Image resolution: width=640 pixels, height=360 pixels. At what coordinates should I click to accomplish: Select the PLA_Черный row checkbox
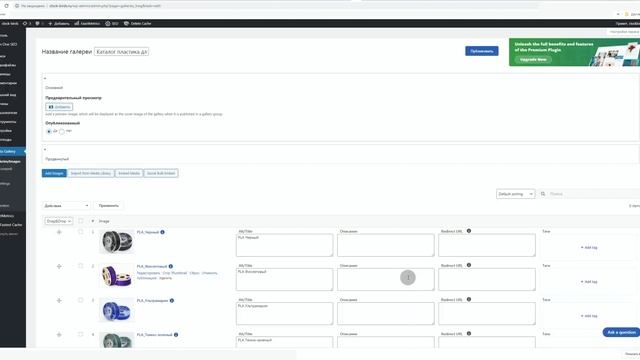(x=80, y=231)
